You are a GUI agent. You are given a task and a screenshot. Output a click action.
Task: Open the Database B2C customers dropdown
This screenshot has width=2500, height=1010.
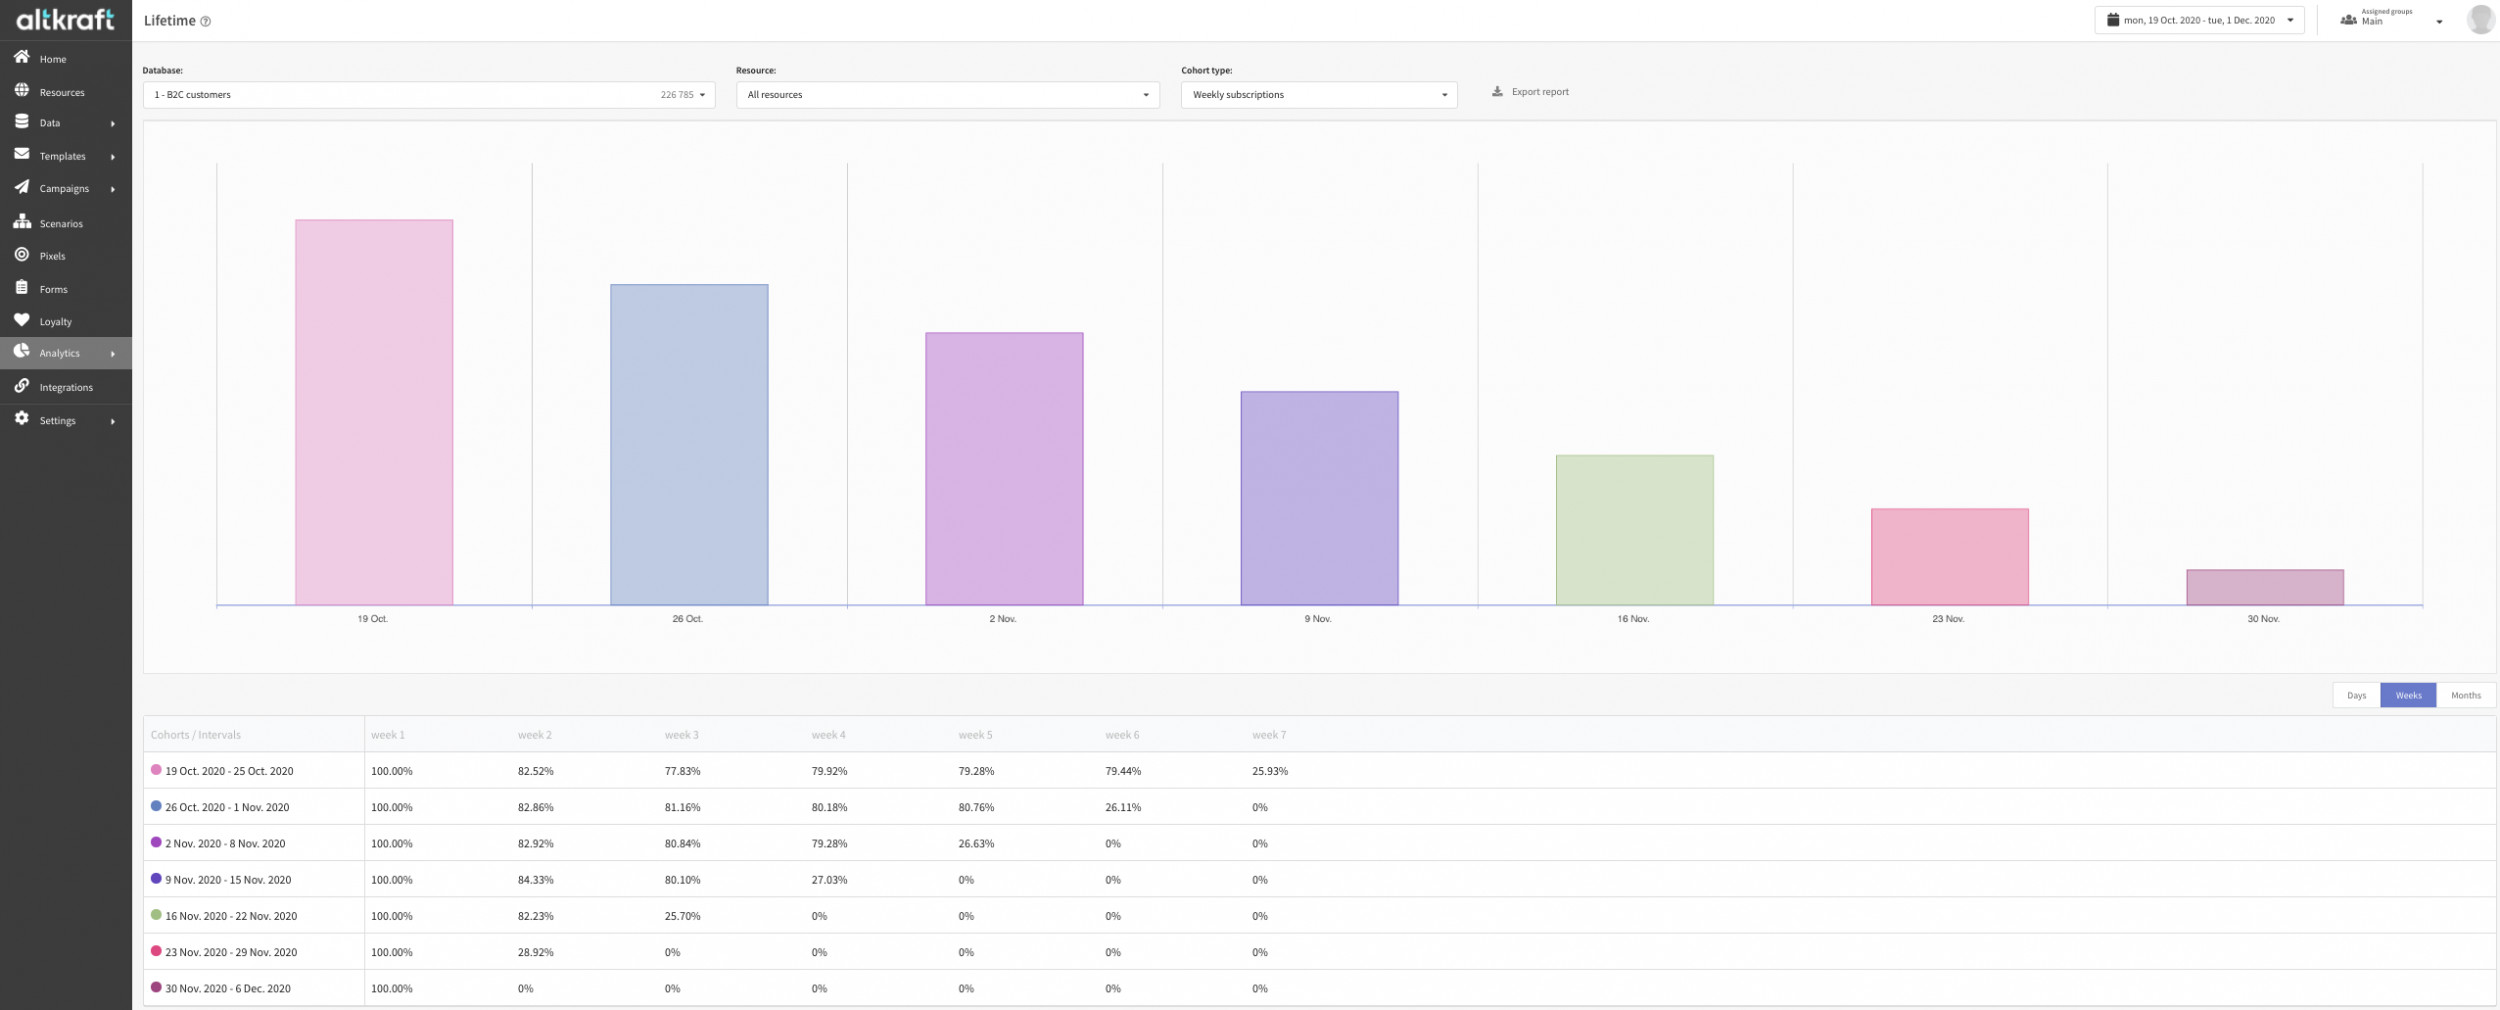coord(429,95)
